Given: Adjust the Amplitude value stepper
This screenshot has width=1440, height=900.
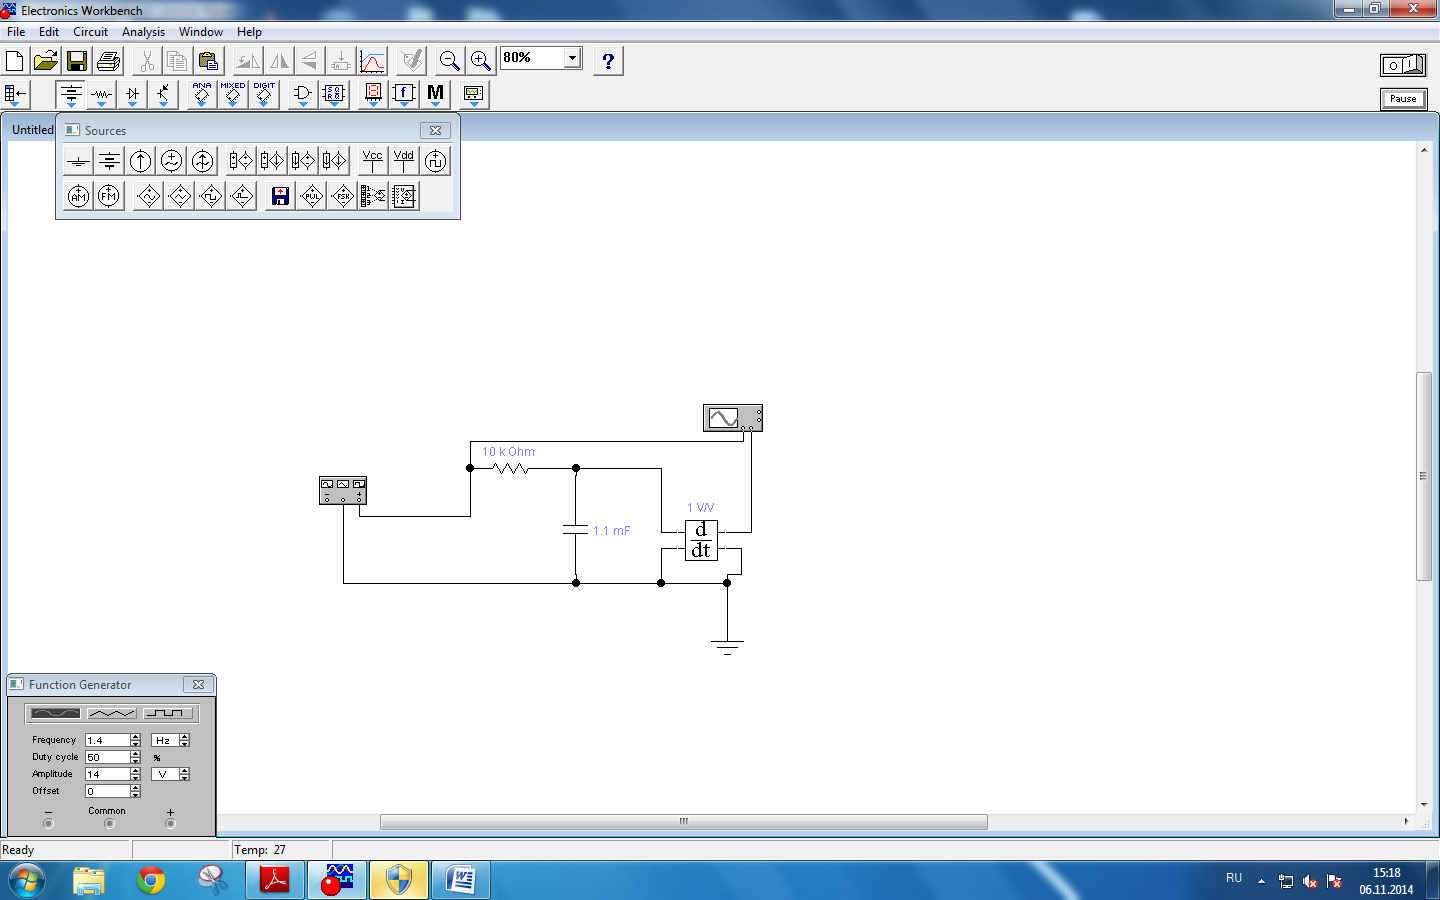Looking at the screenshot, I should point(135,774).
